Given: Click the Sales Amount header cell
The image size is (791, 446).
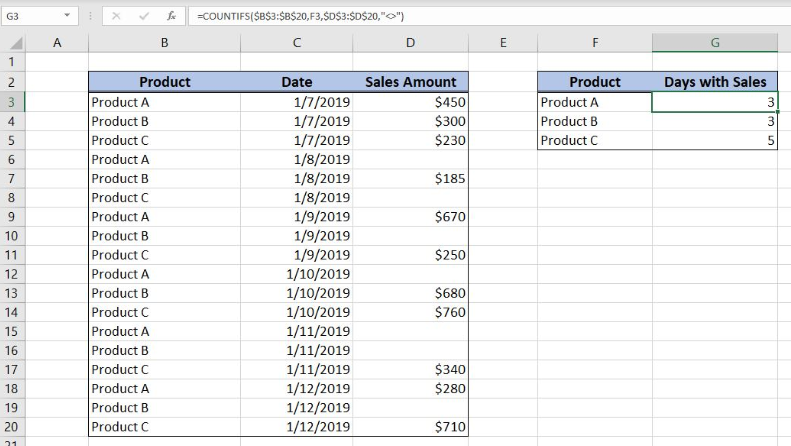Looking at the screenshot, I should tap(411, 82).
